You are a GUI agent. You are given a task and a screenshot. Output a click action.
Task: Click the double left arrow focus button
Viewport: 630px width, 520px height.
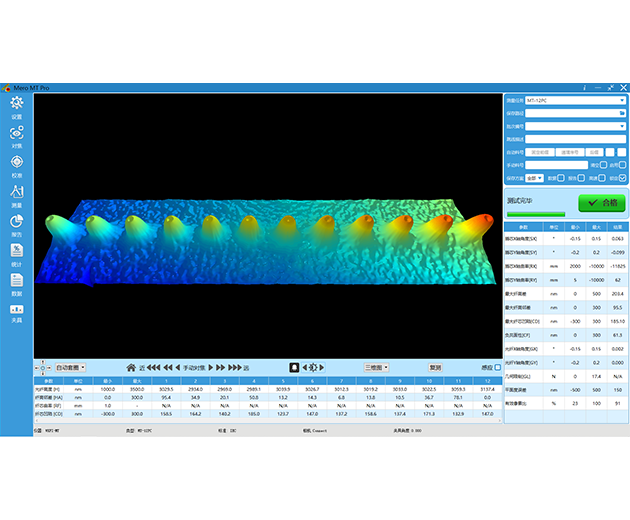point(168,368)
